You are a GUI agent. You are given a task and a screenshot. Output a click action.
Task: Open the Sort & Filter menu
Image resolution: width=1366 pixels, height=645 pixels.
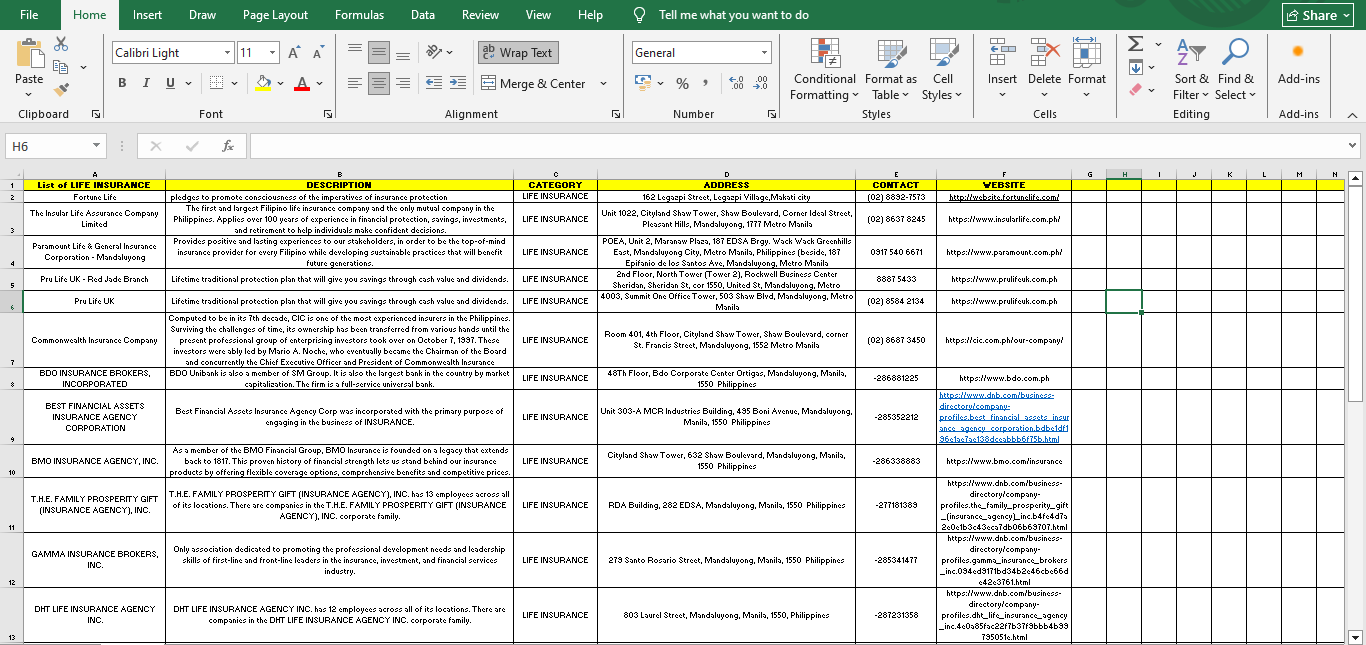click(x=1191, y=68)
